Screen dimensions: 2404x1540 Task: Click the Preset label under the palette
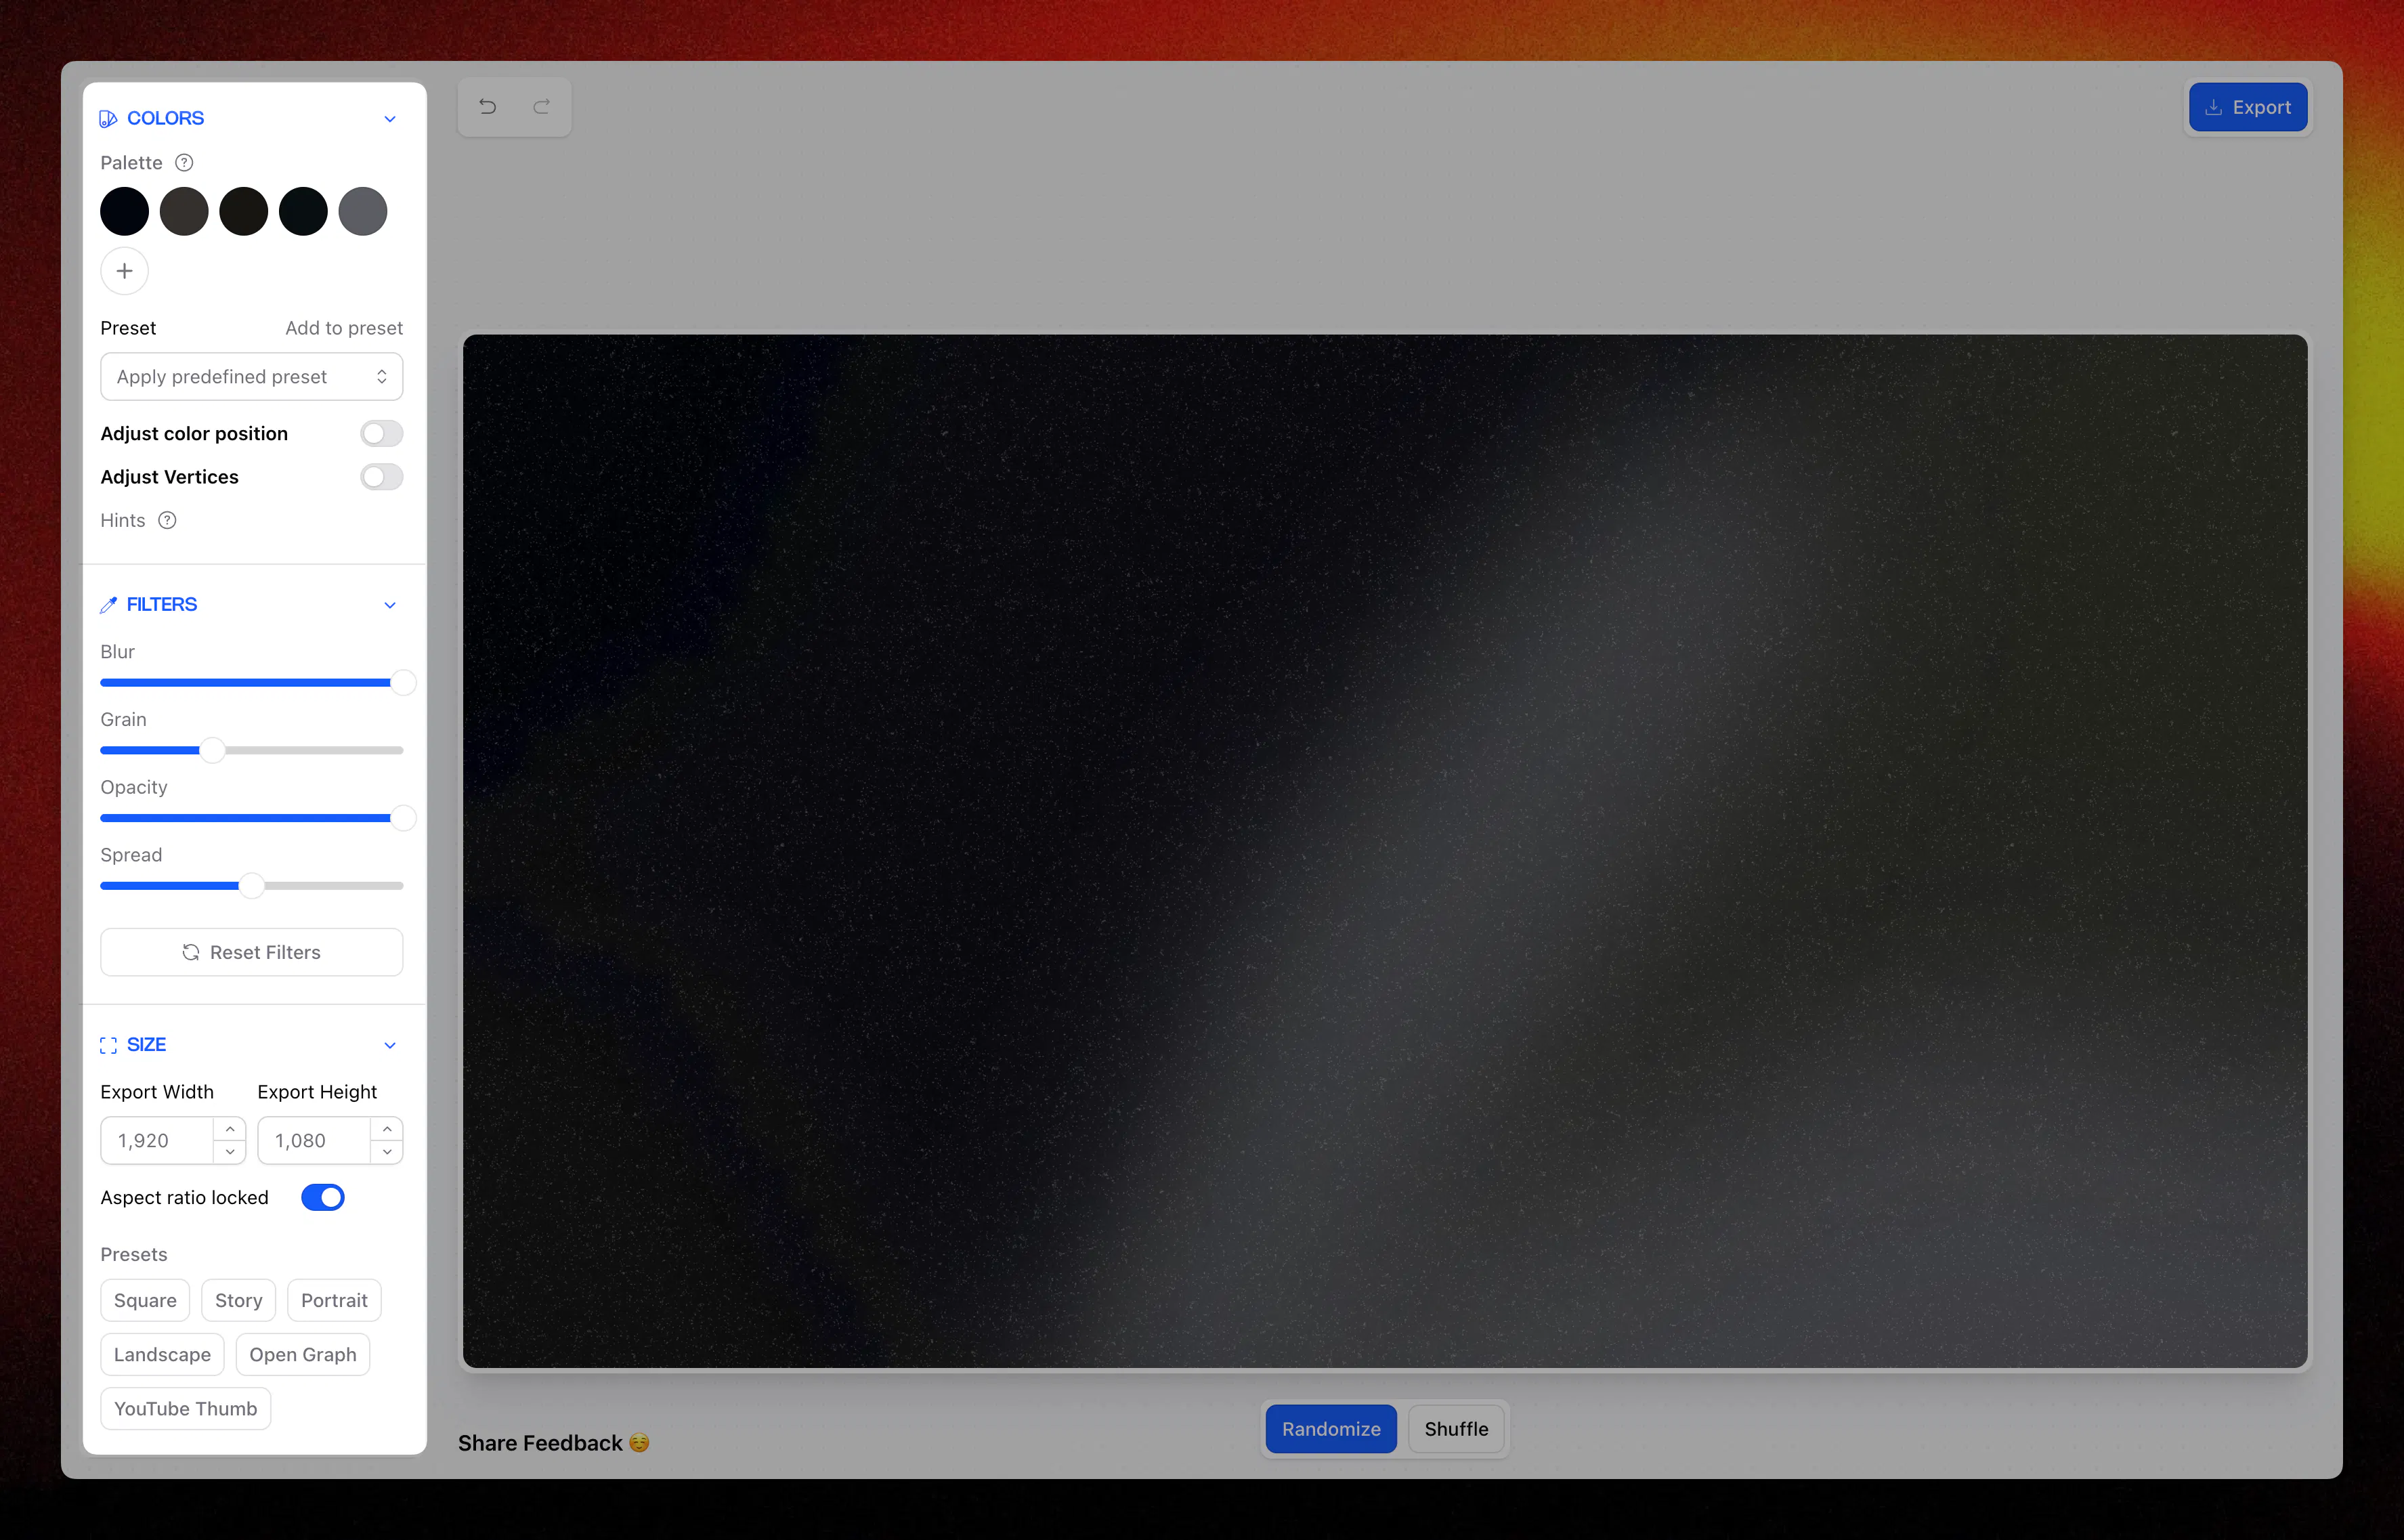128,328
